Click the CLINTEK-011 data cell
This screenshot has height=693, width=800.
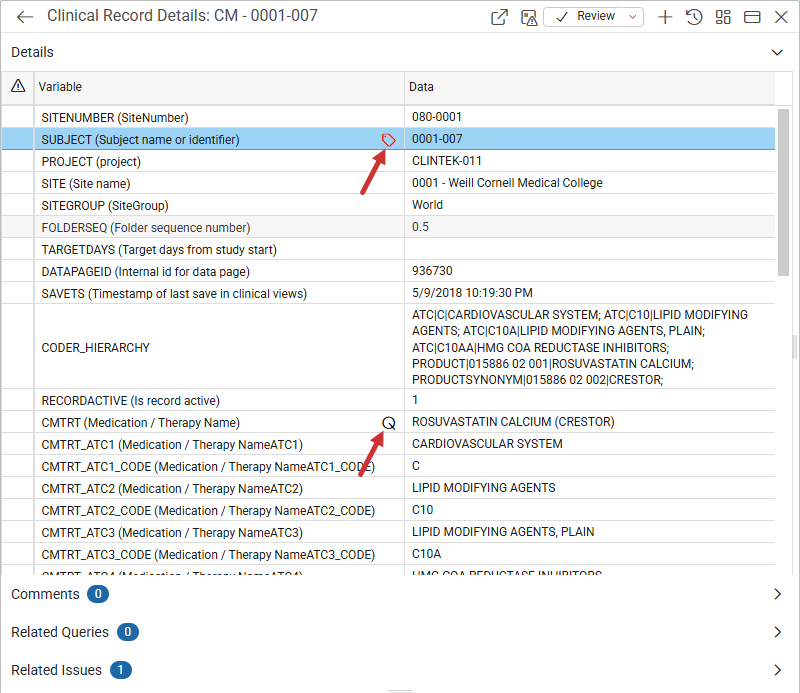coord(590,161)
